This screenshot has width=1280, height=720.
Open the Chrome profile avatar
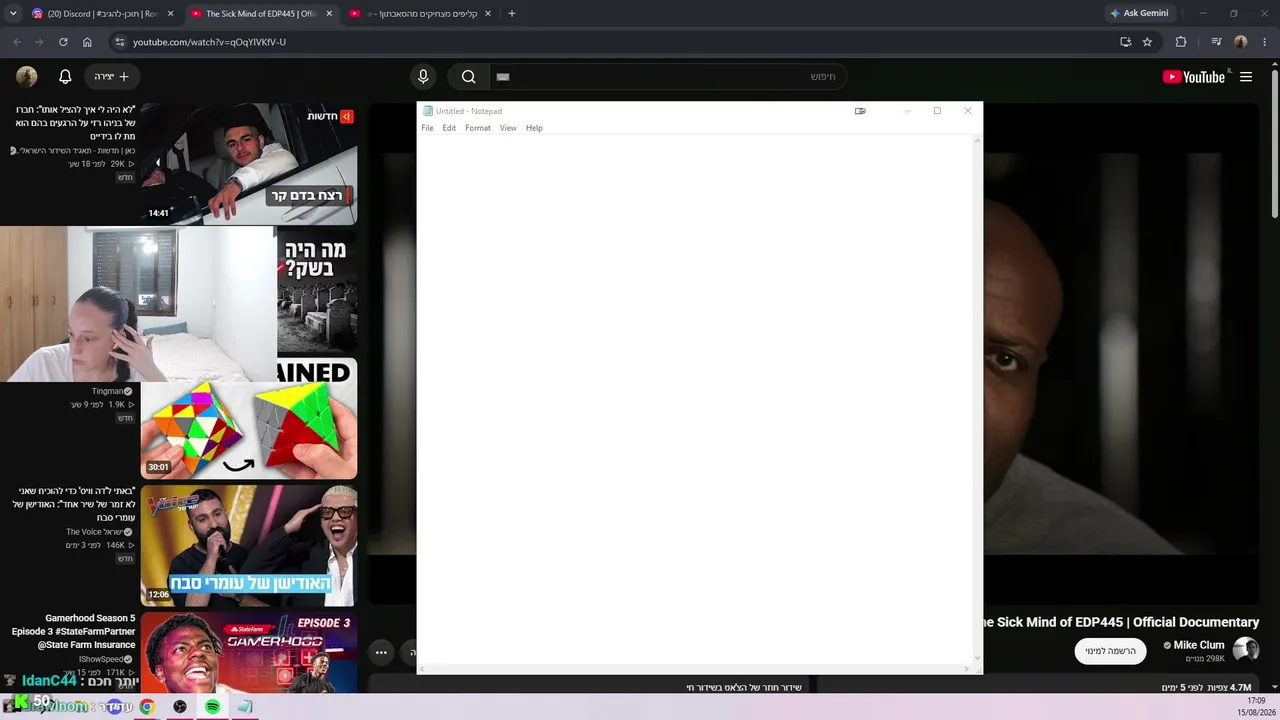point(1241,42)
